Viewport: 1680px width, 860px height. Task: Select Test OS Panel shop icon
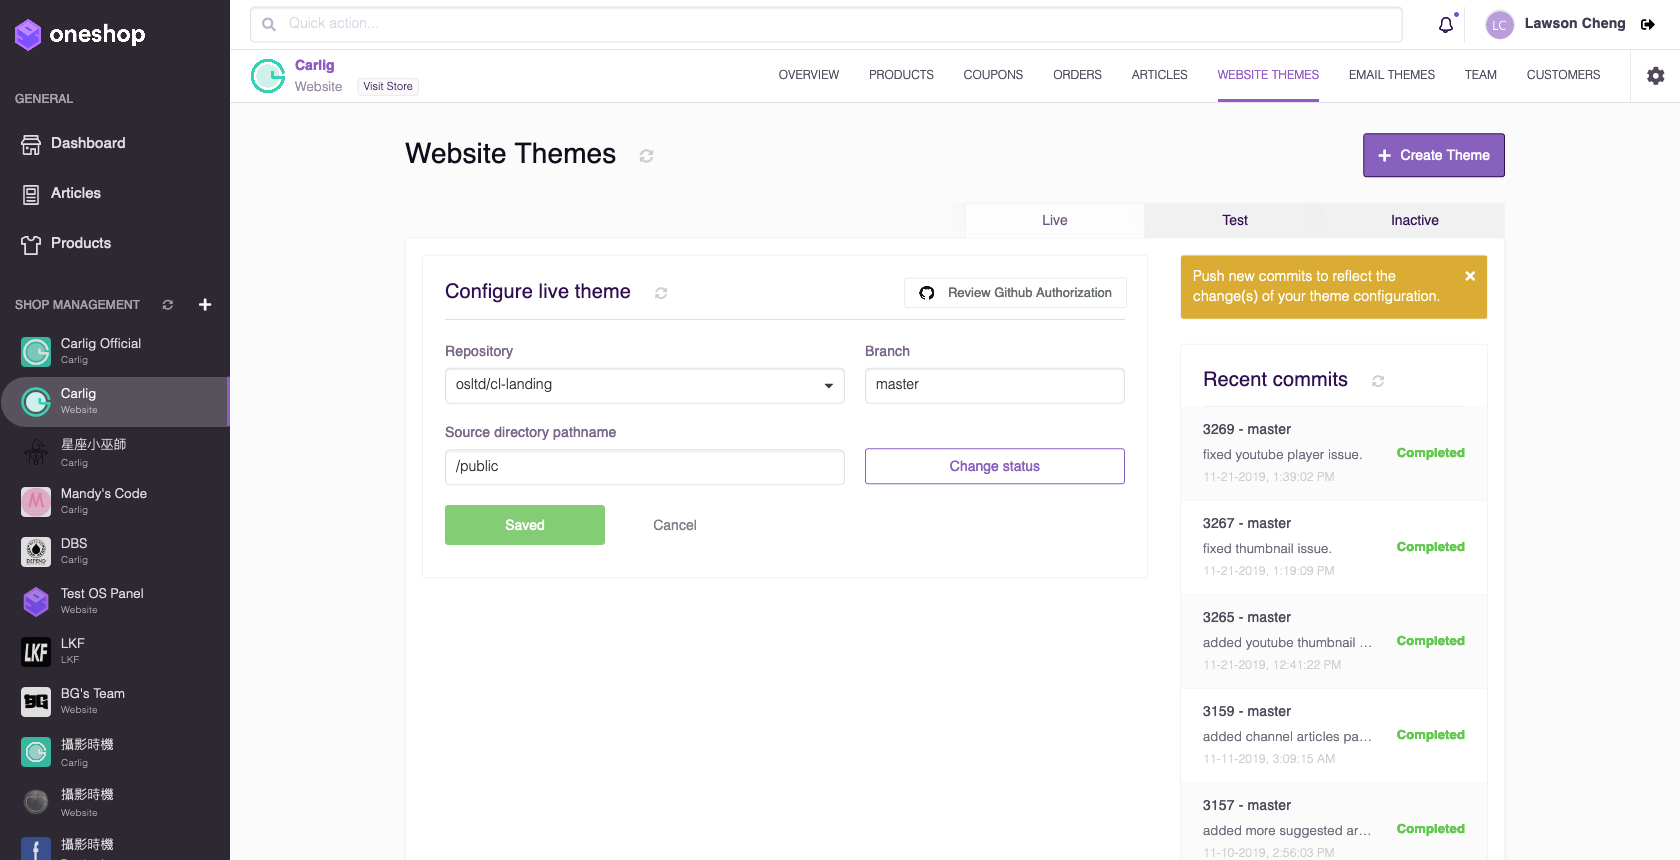tap(36, 602)
